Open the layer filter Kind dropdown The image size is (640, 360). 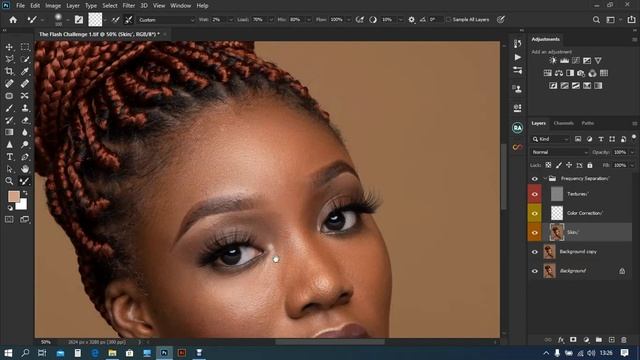[551, 139]
